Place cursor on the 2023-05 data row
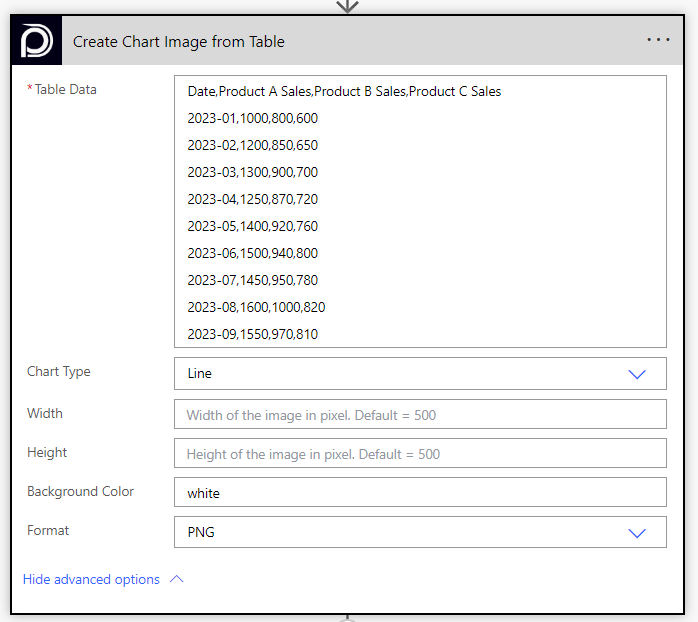 [252, 226]
